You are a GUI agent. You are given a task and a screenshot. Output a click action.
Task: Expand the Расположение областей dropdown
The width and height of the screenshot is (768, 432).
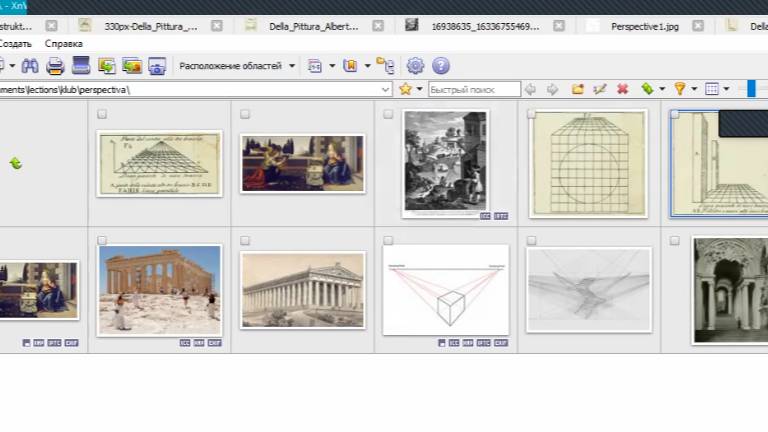(292, 66)
